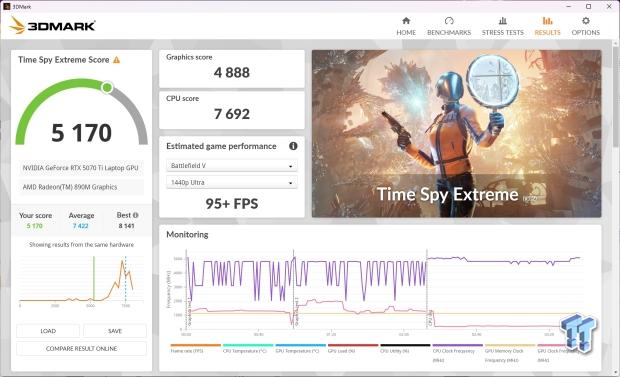Click the SAVE button
The image size is (620, 377).
(115, 331)
